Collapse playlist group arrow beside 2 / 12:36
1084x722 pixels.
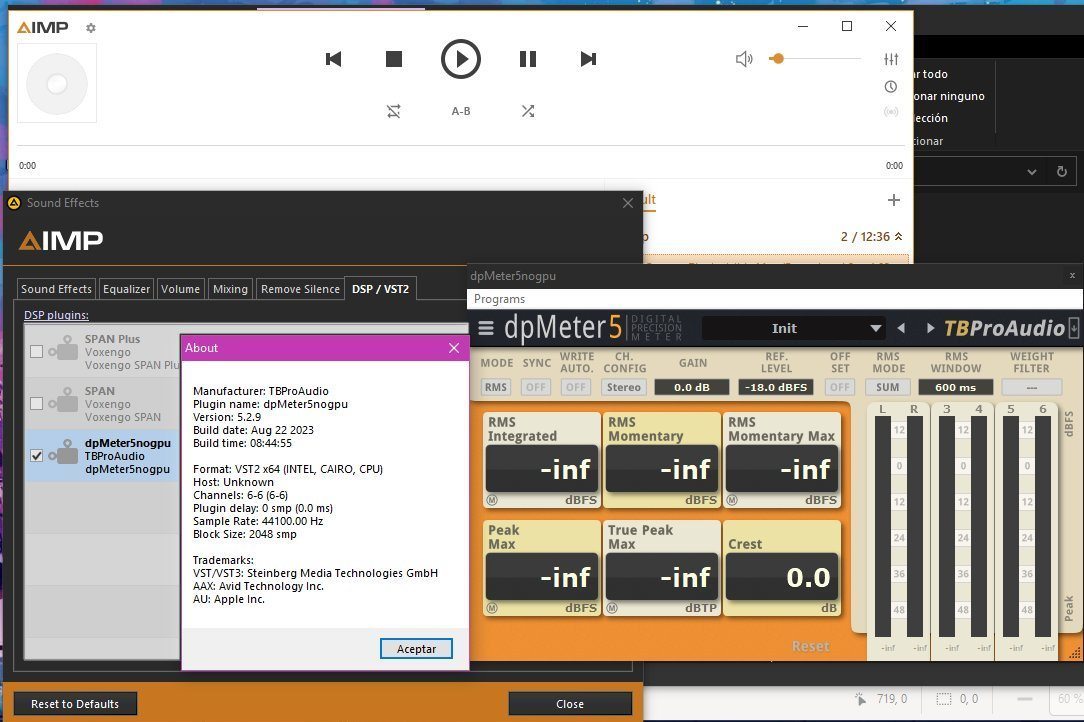point(898,237)
